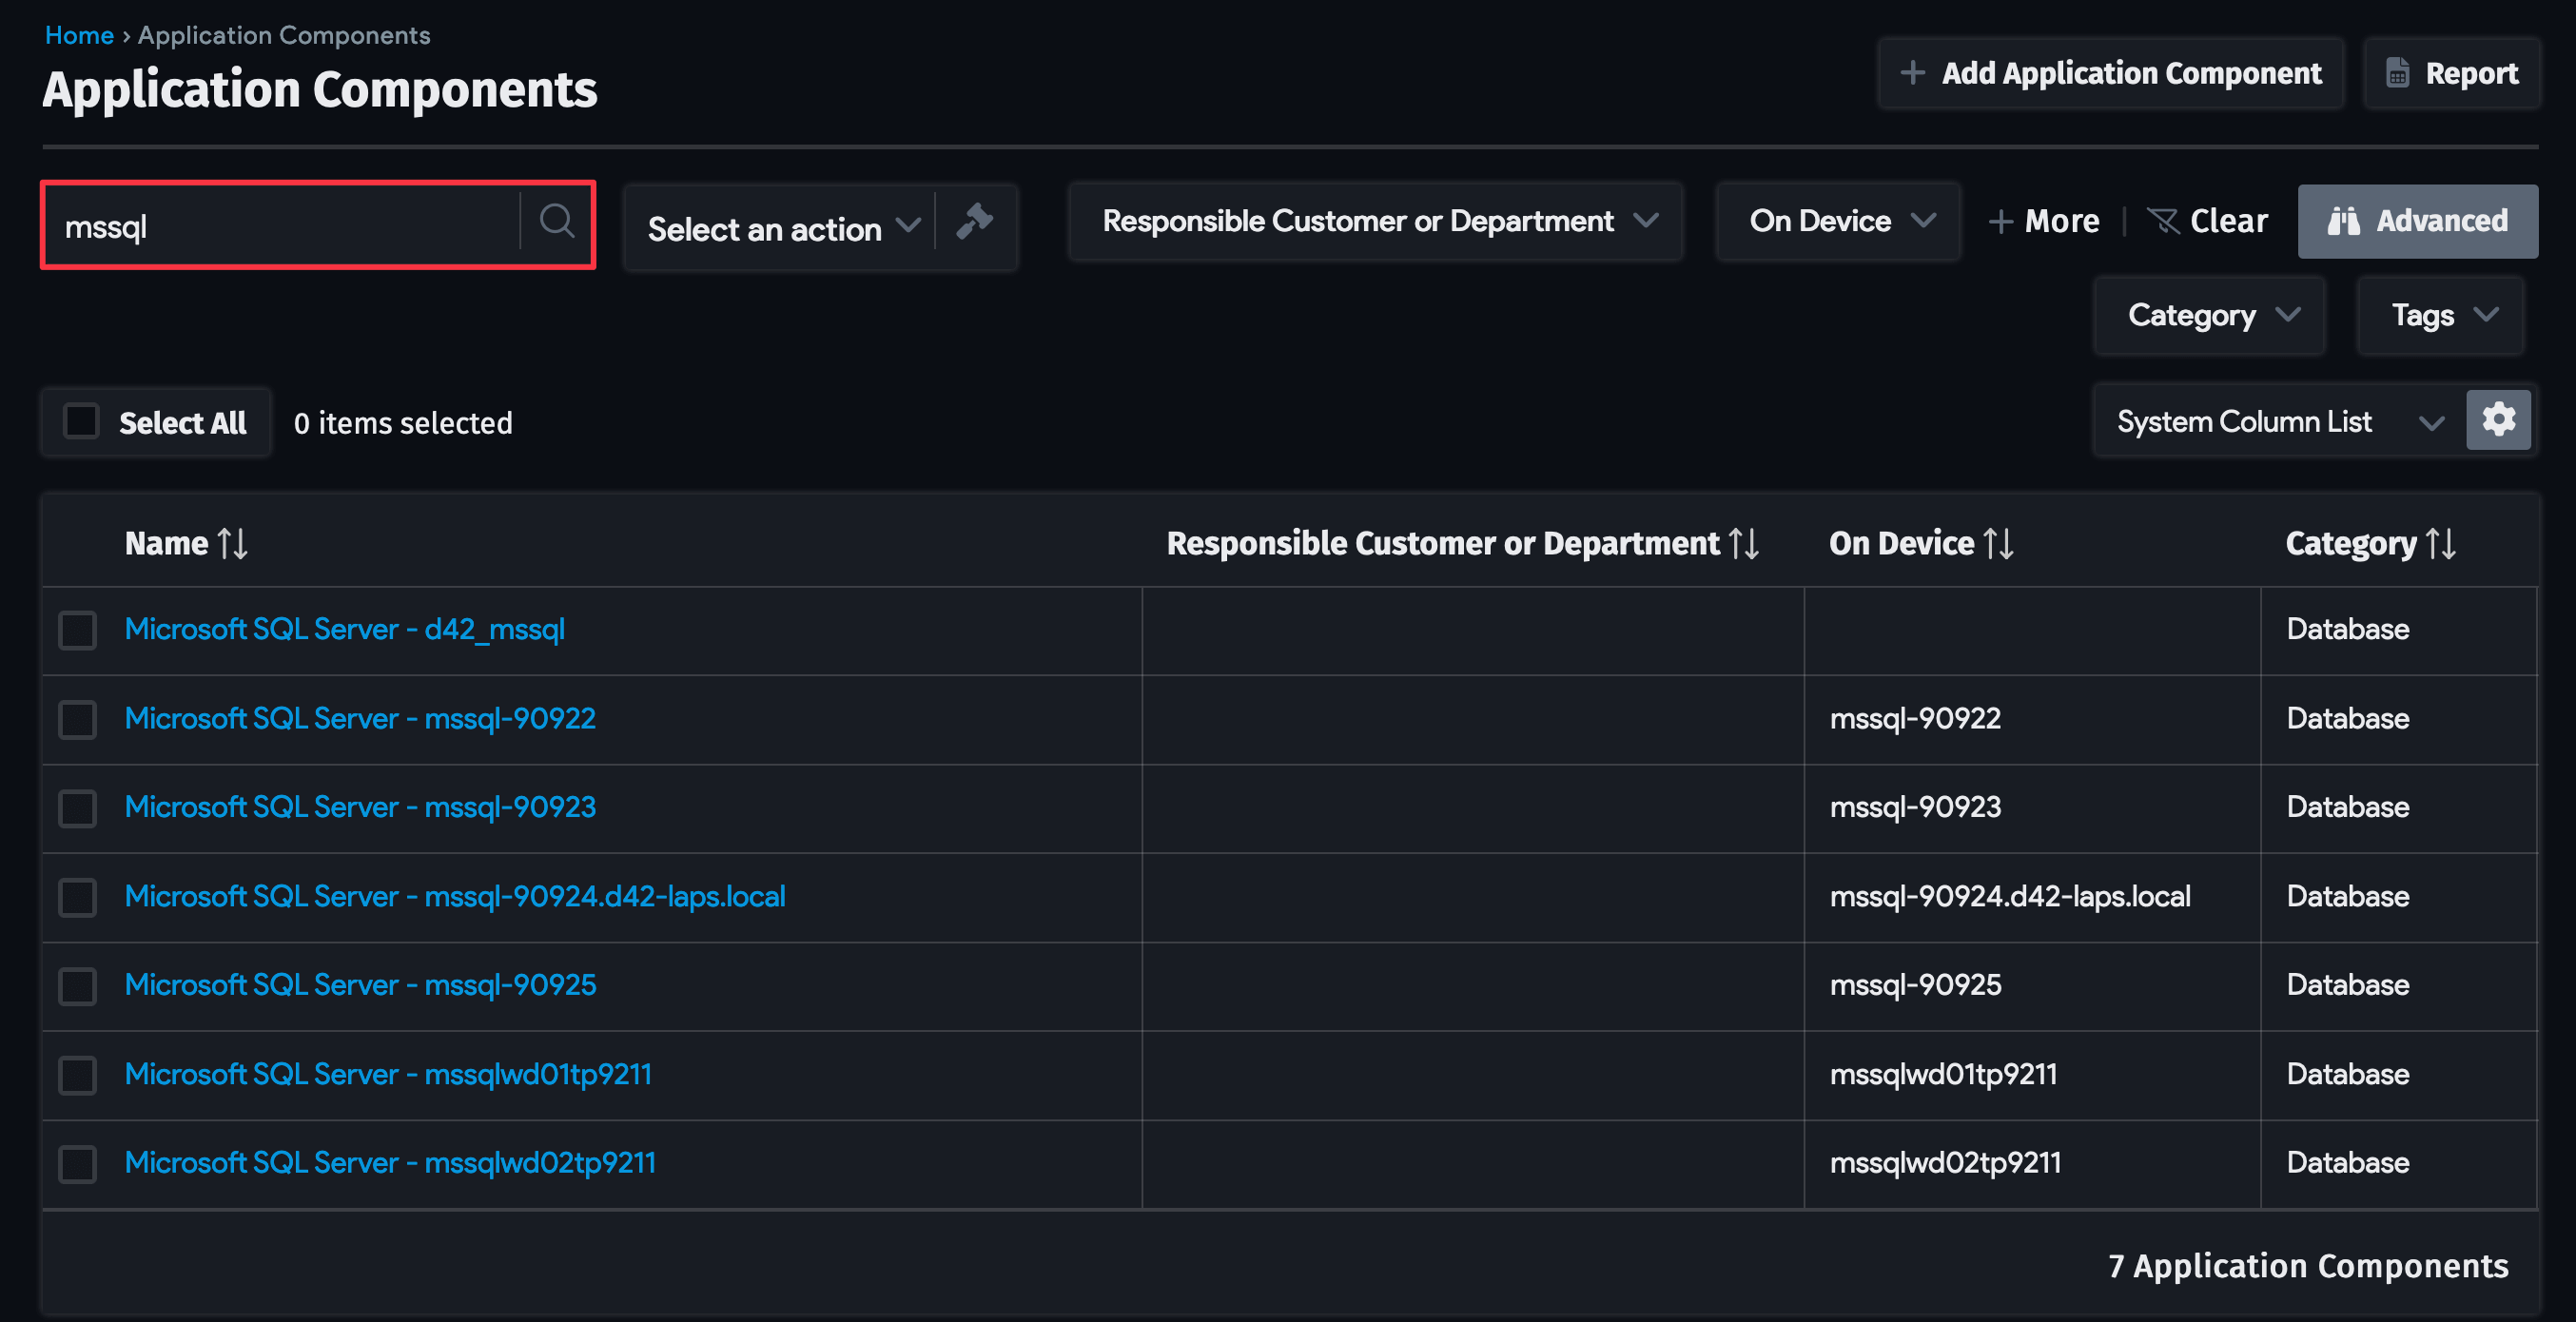
Task: Click the Report document icon
Action: click(2398, 72)
